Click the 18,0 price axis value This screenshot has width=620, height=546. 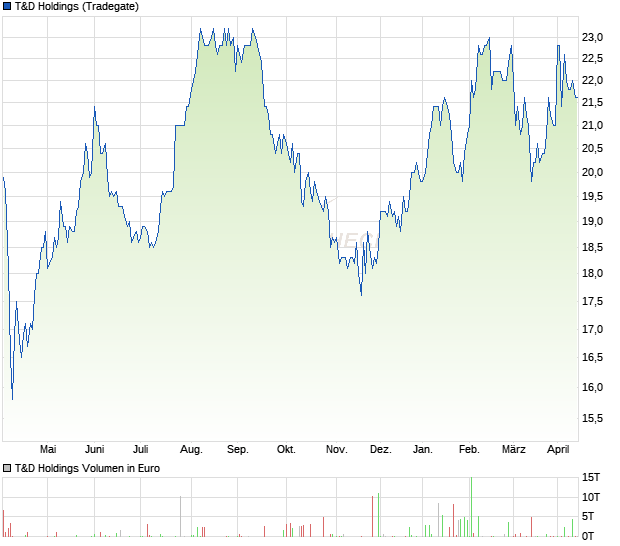592,273
